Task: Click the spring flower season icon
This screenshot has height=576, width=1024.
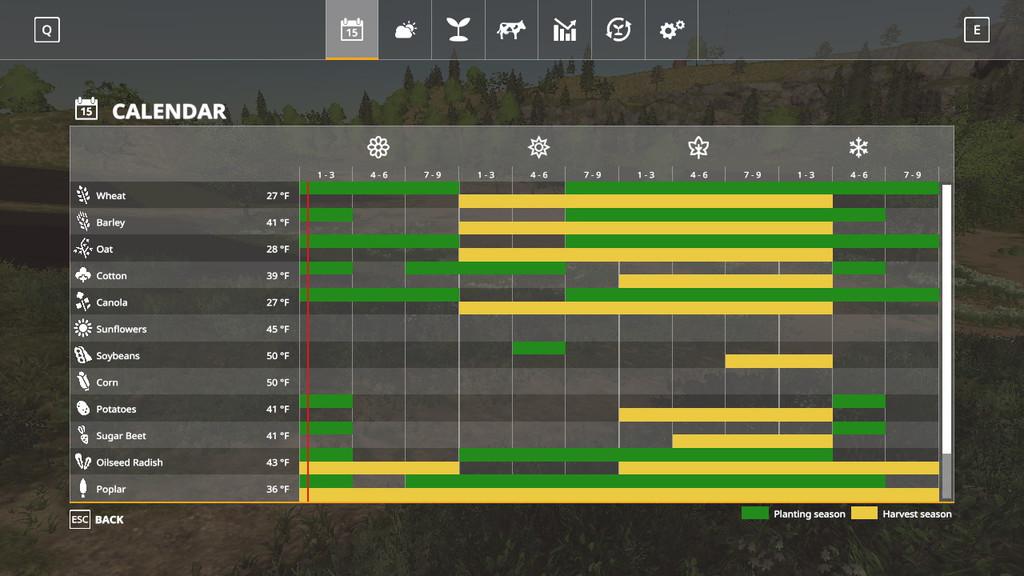Action: point(378,148)
